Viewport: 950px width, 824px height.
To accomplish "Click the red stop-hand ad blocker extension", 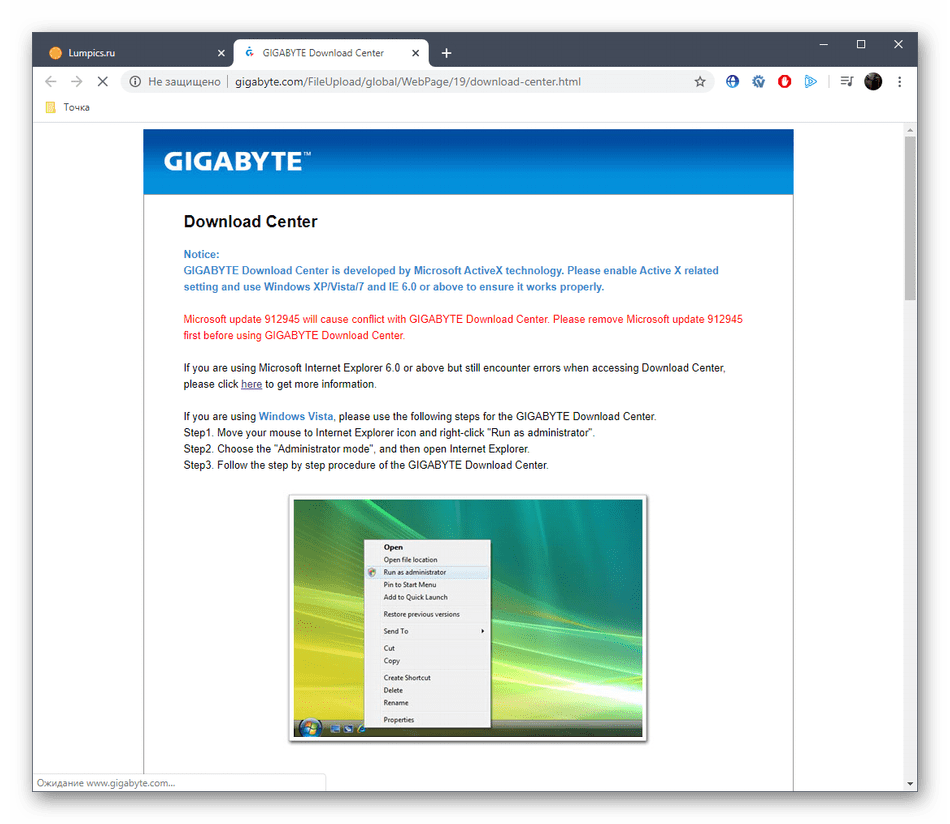I will (785, 82).
